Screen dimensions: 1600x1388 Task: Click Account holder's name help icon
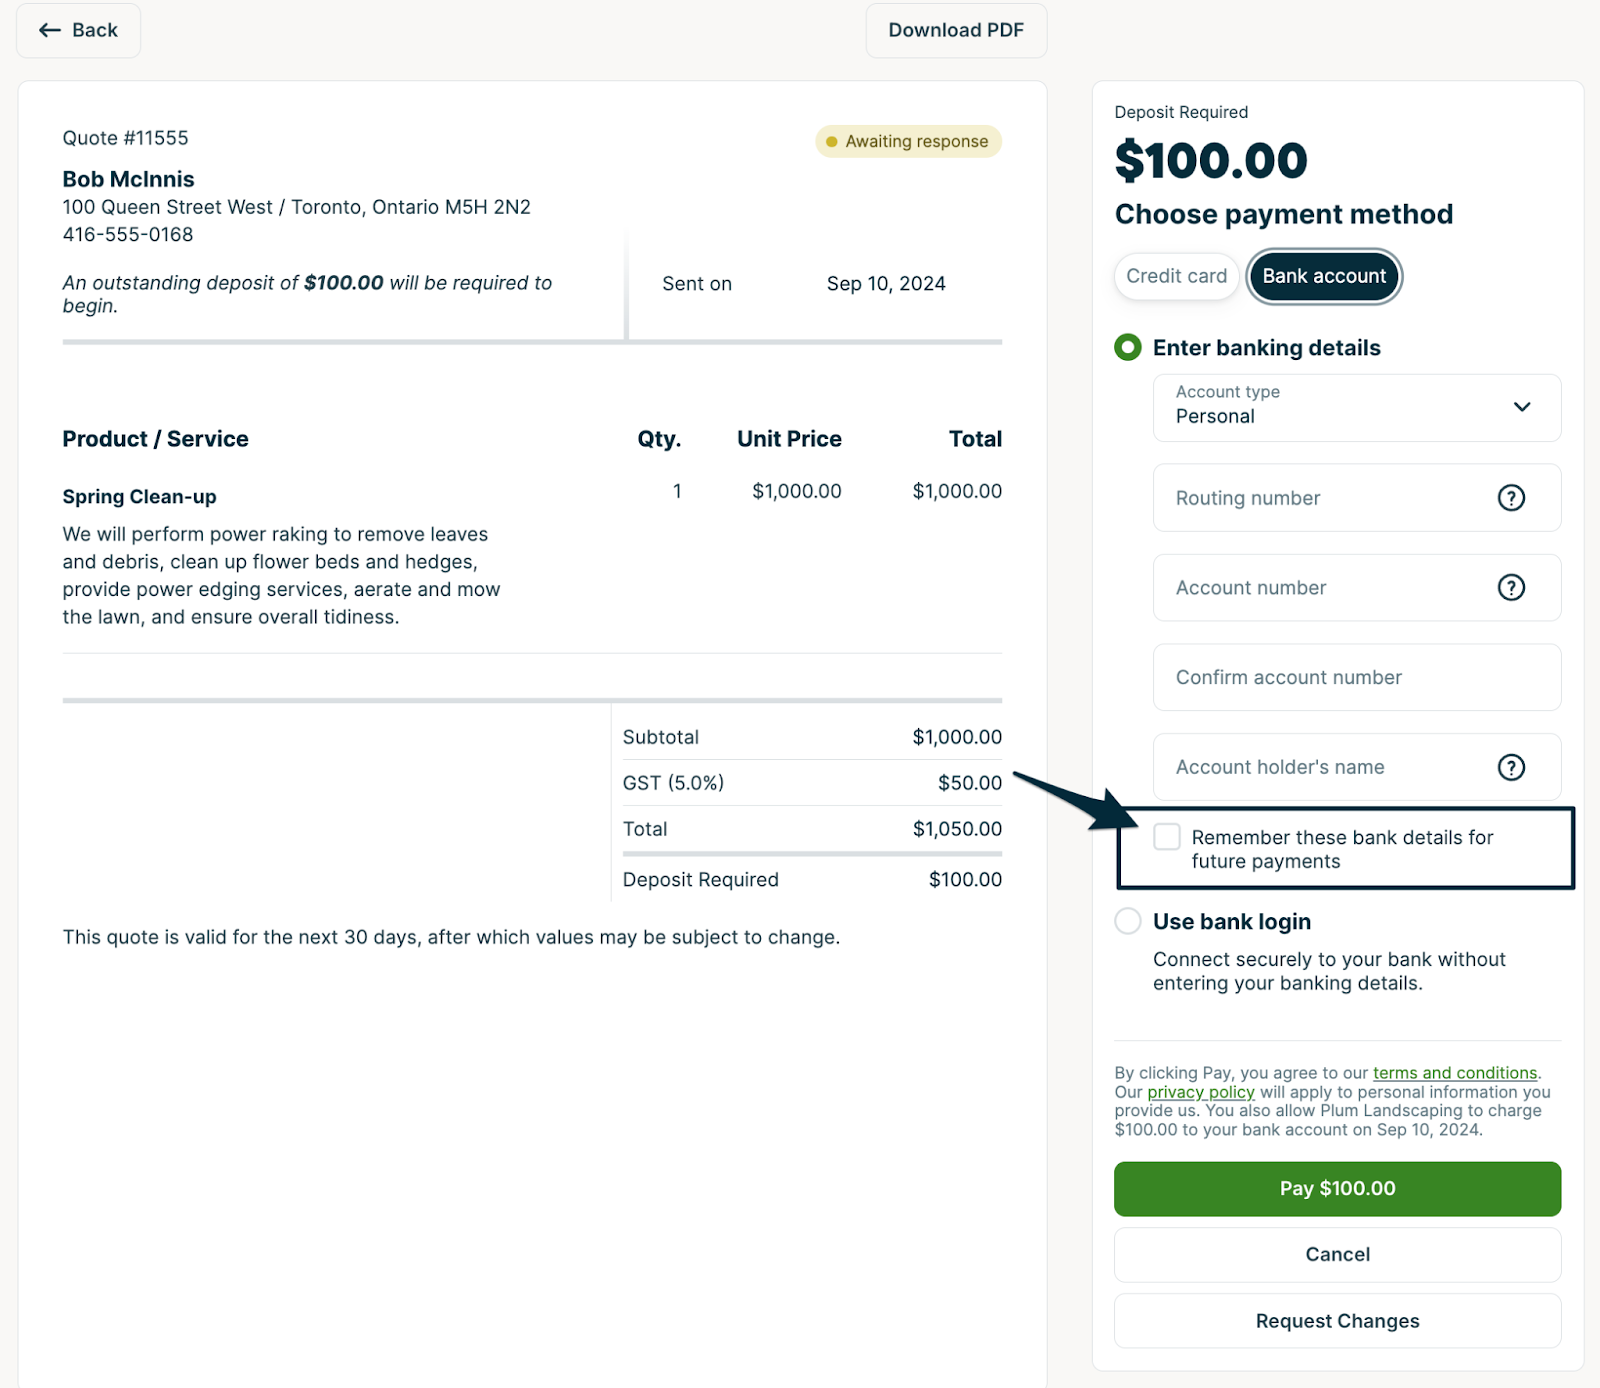coord(1511,767)
